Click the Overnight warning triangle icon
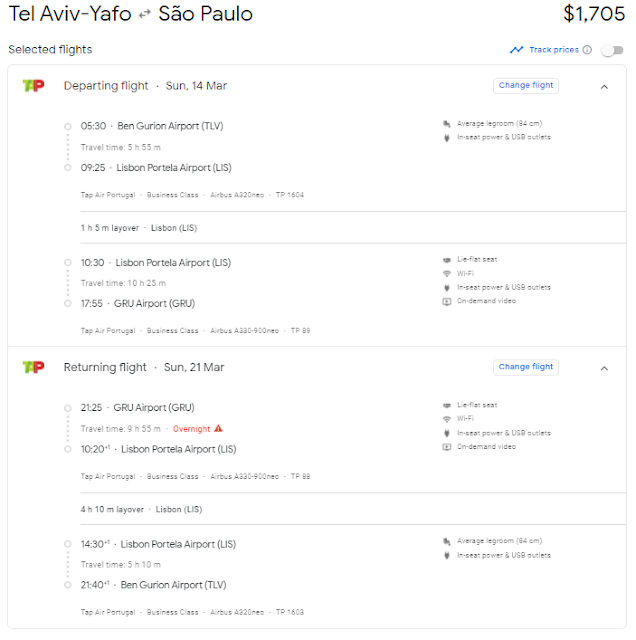This screenshot has height=640, width=636. (218, 429)
